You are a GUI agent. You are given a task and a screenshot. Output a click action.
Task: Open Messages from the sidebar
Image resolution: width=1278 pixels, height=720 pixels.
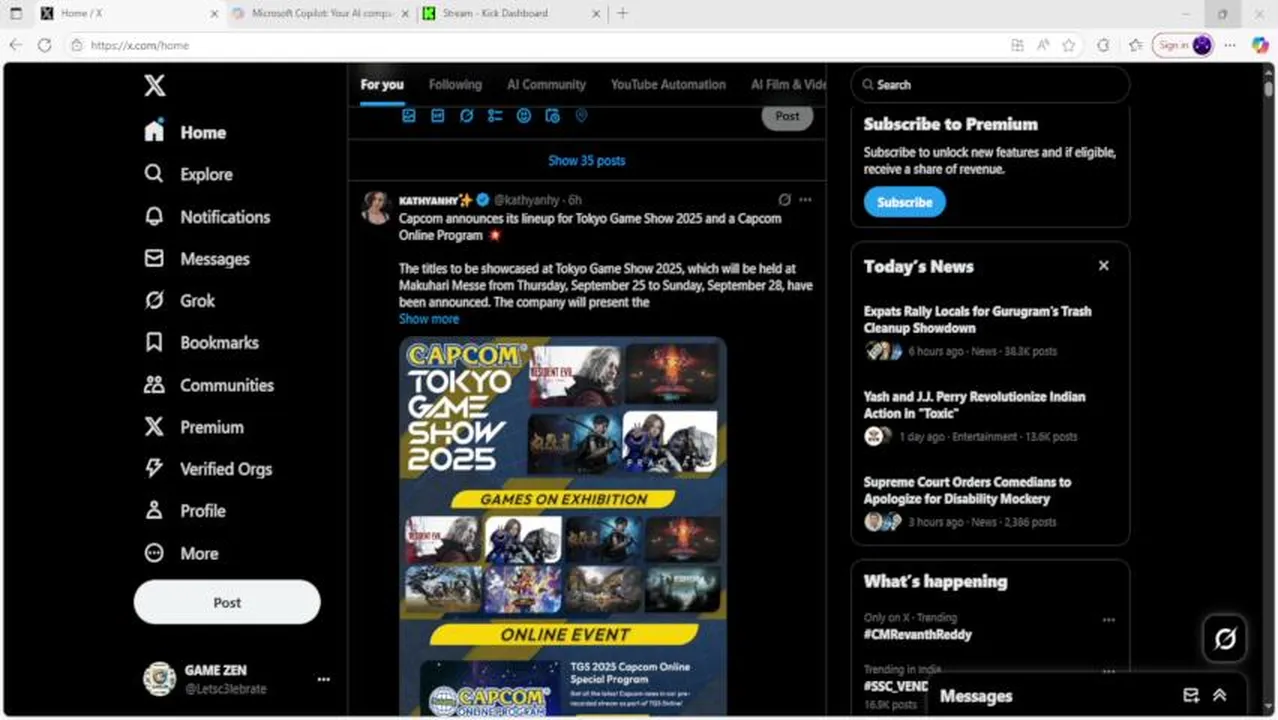click(x=196, y=259)
